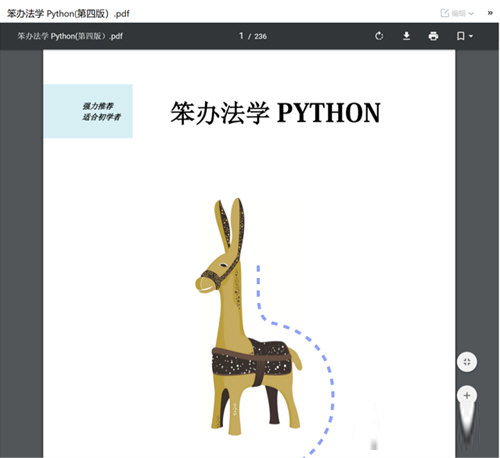Click the donkey illustration on cover

point(249,317)
